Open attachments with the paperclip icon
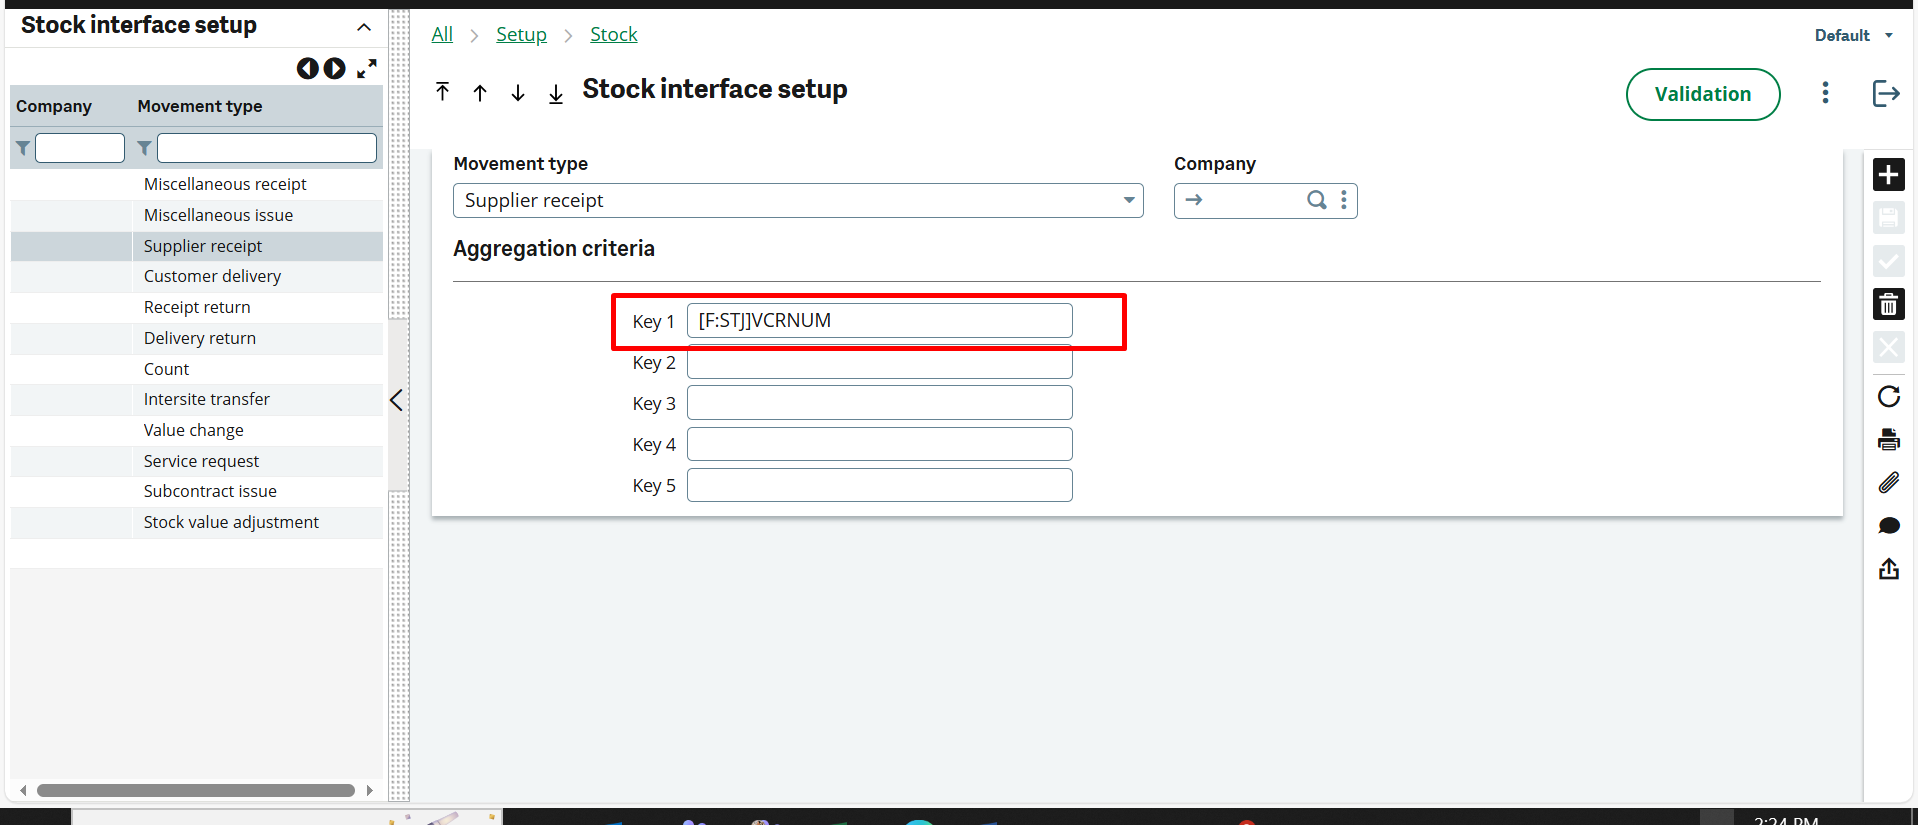 click(1888, 483)
